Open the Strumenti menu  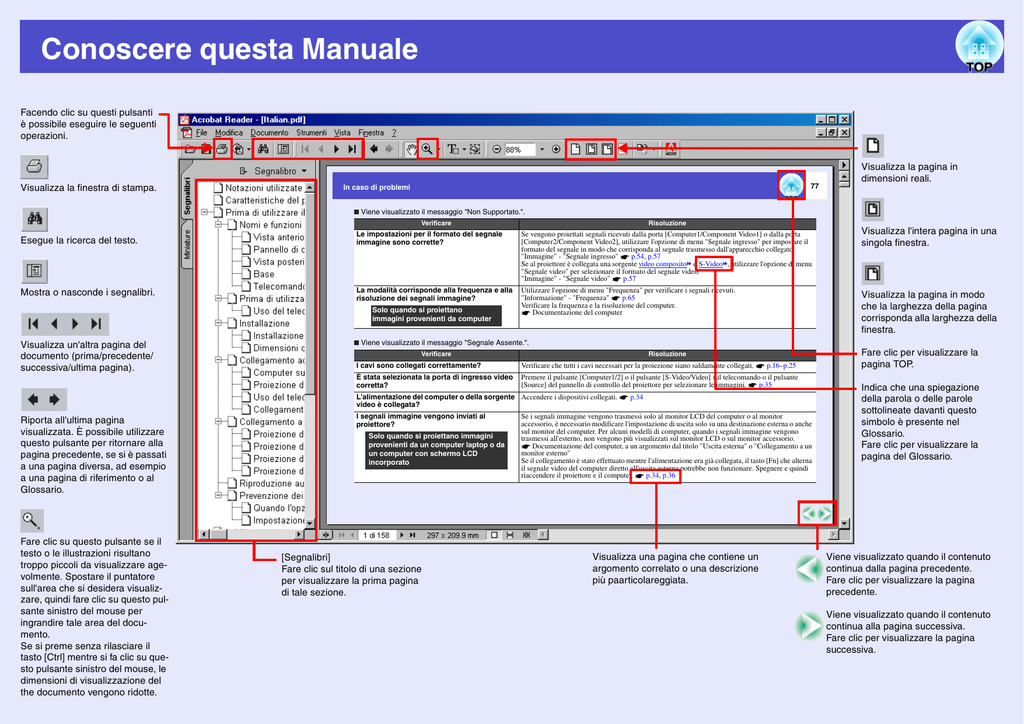pyautogui.click(x=312, y=133)
